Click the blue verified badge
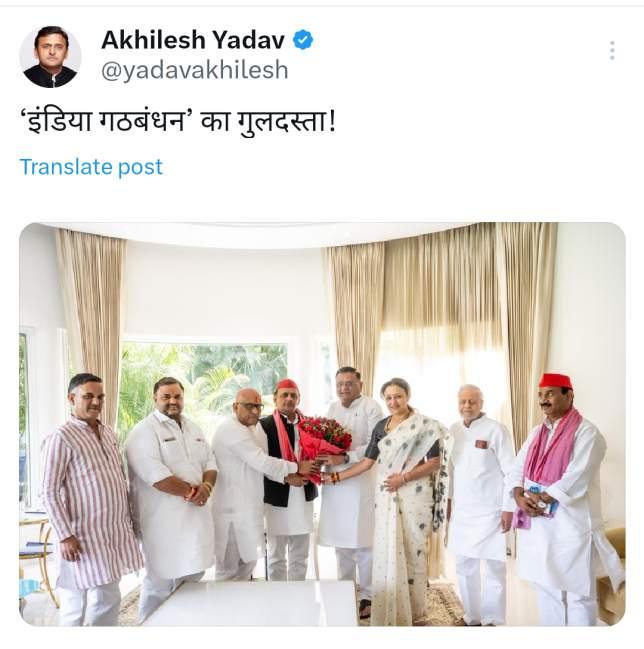This screenshot has height=649, width=644. coord(303,40)
